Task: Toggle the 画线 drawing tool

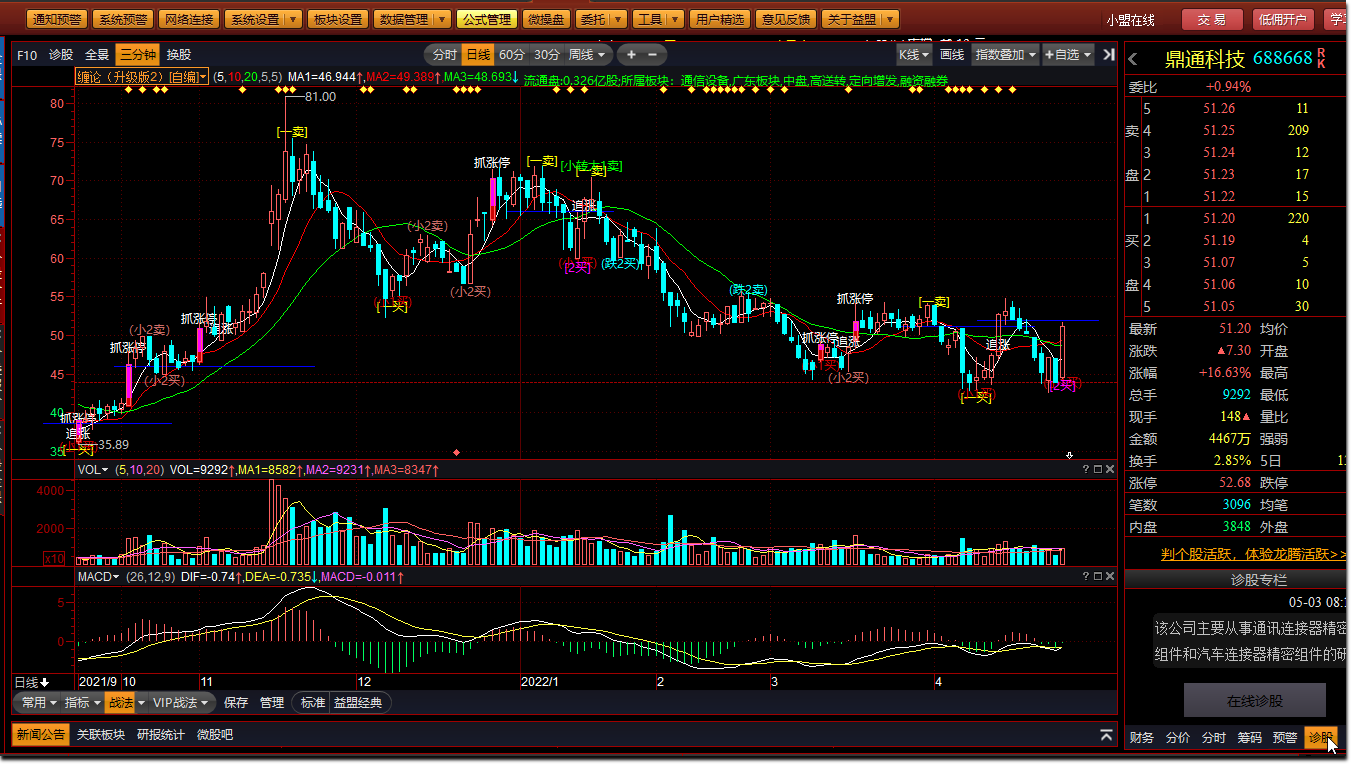Action: (x=953, y=54)
